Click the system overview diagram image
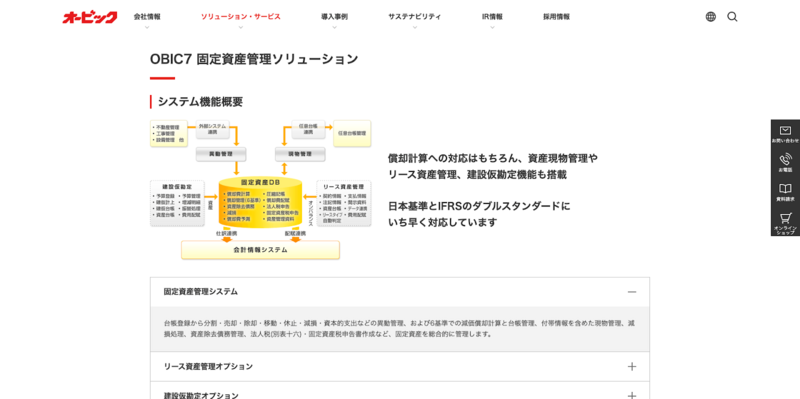 click(261, 190)
